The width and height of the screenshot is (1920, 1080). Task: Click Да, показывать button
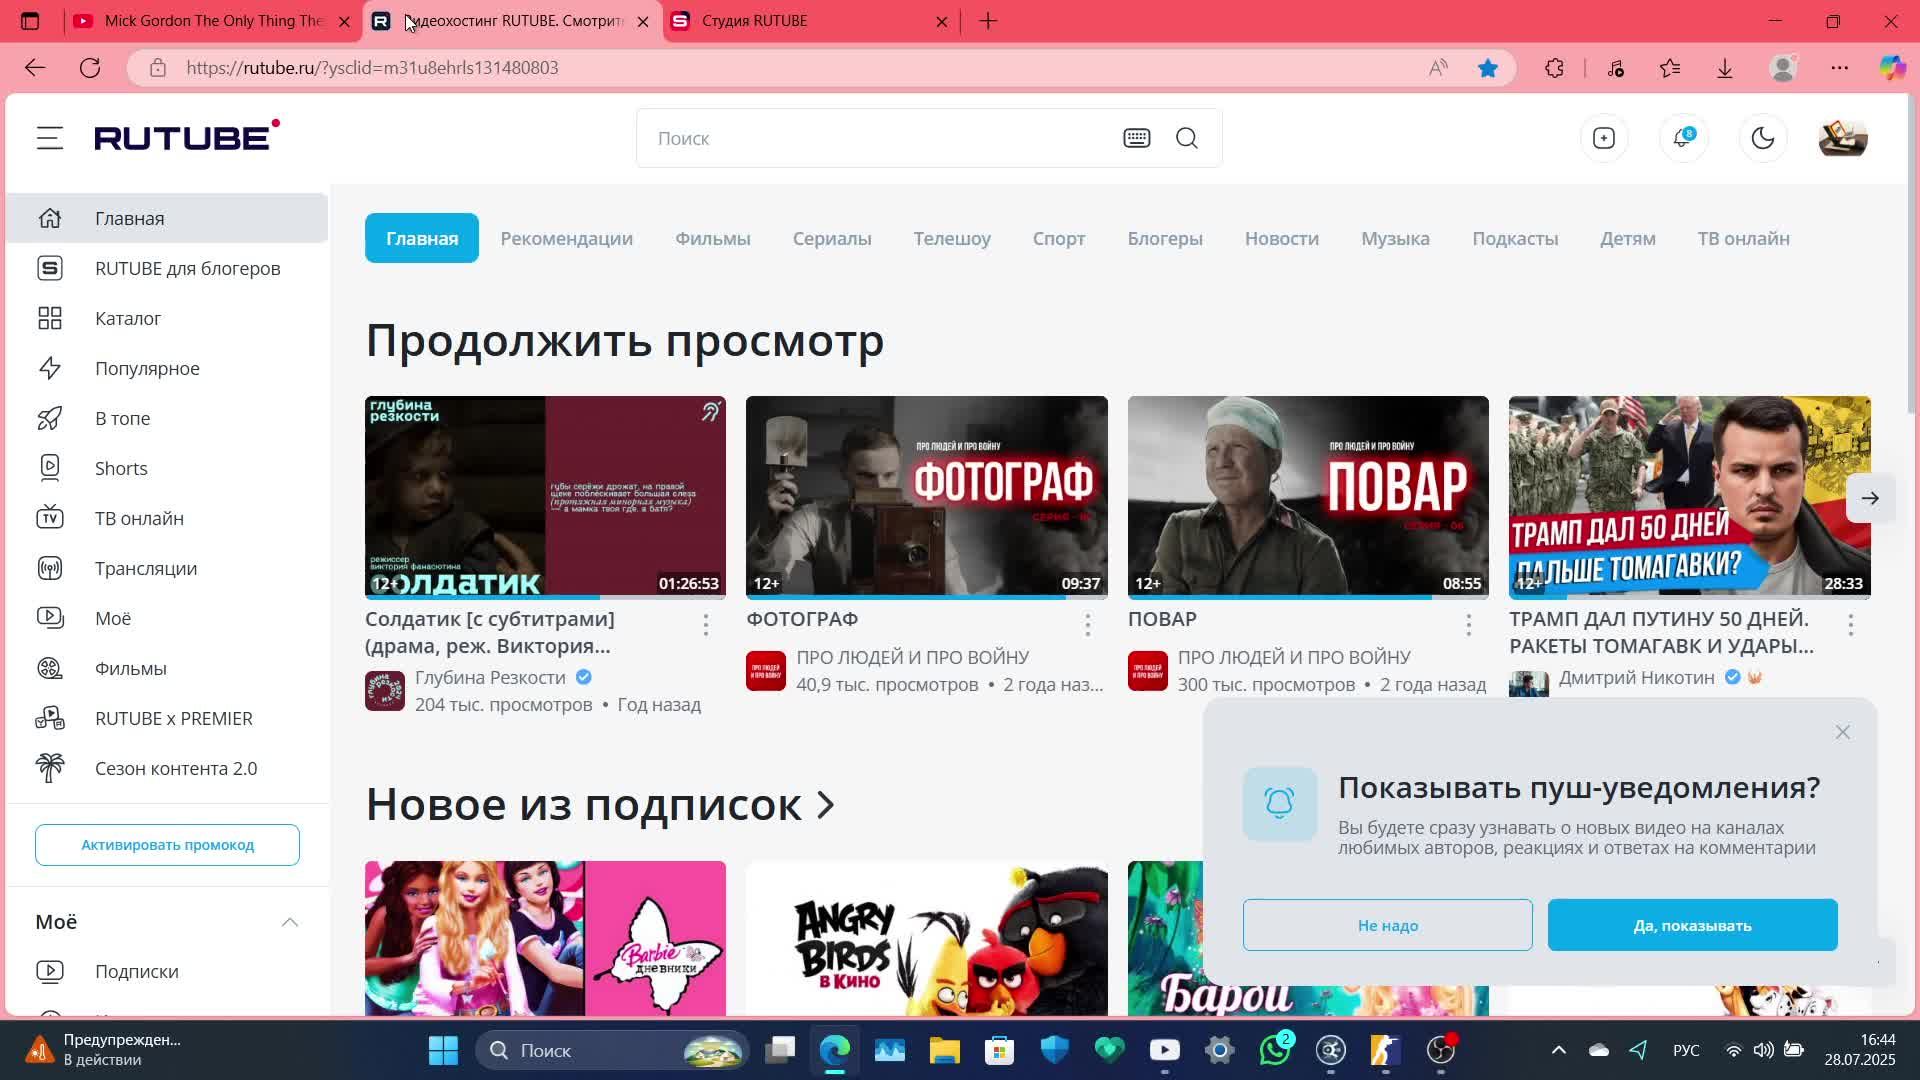[1692, 925]
